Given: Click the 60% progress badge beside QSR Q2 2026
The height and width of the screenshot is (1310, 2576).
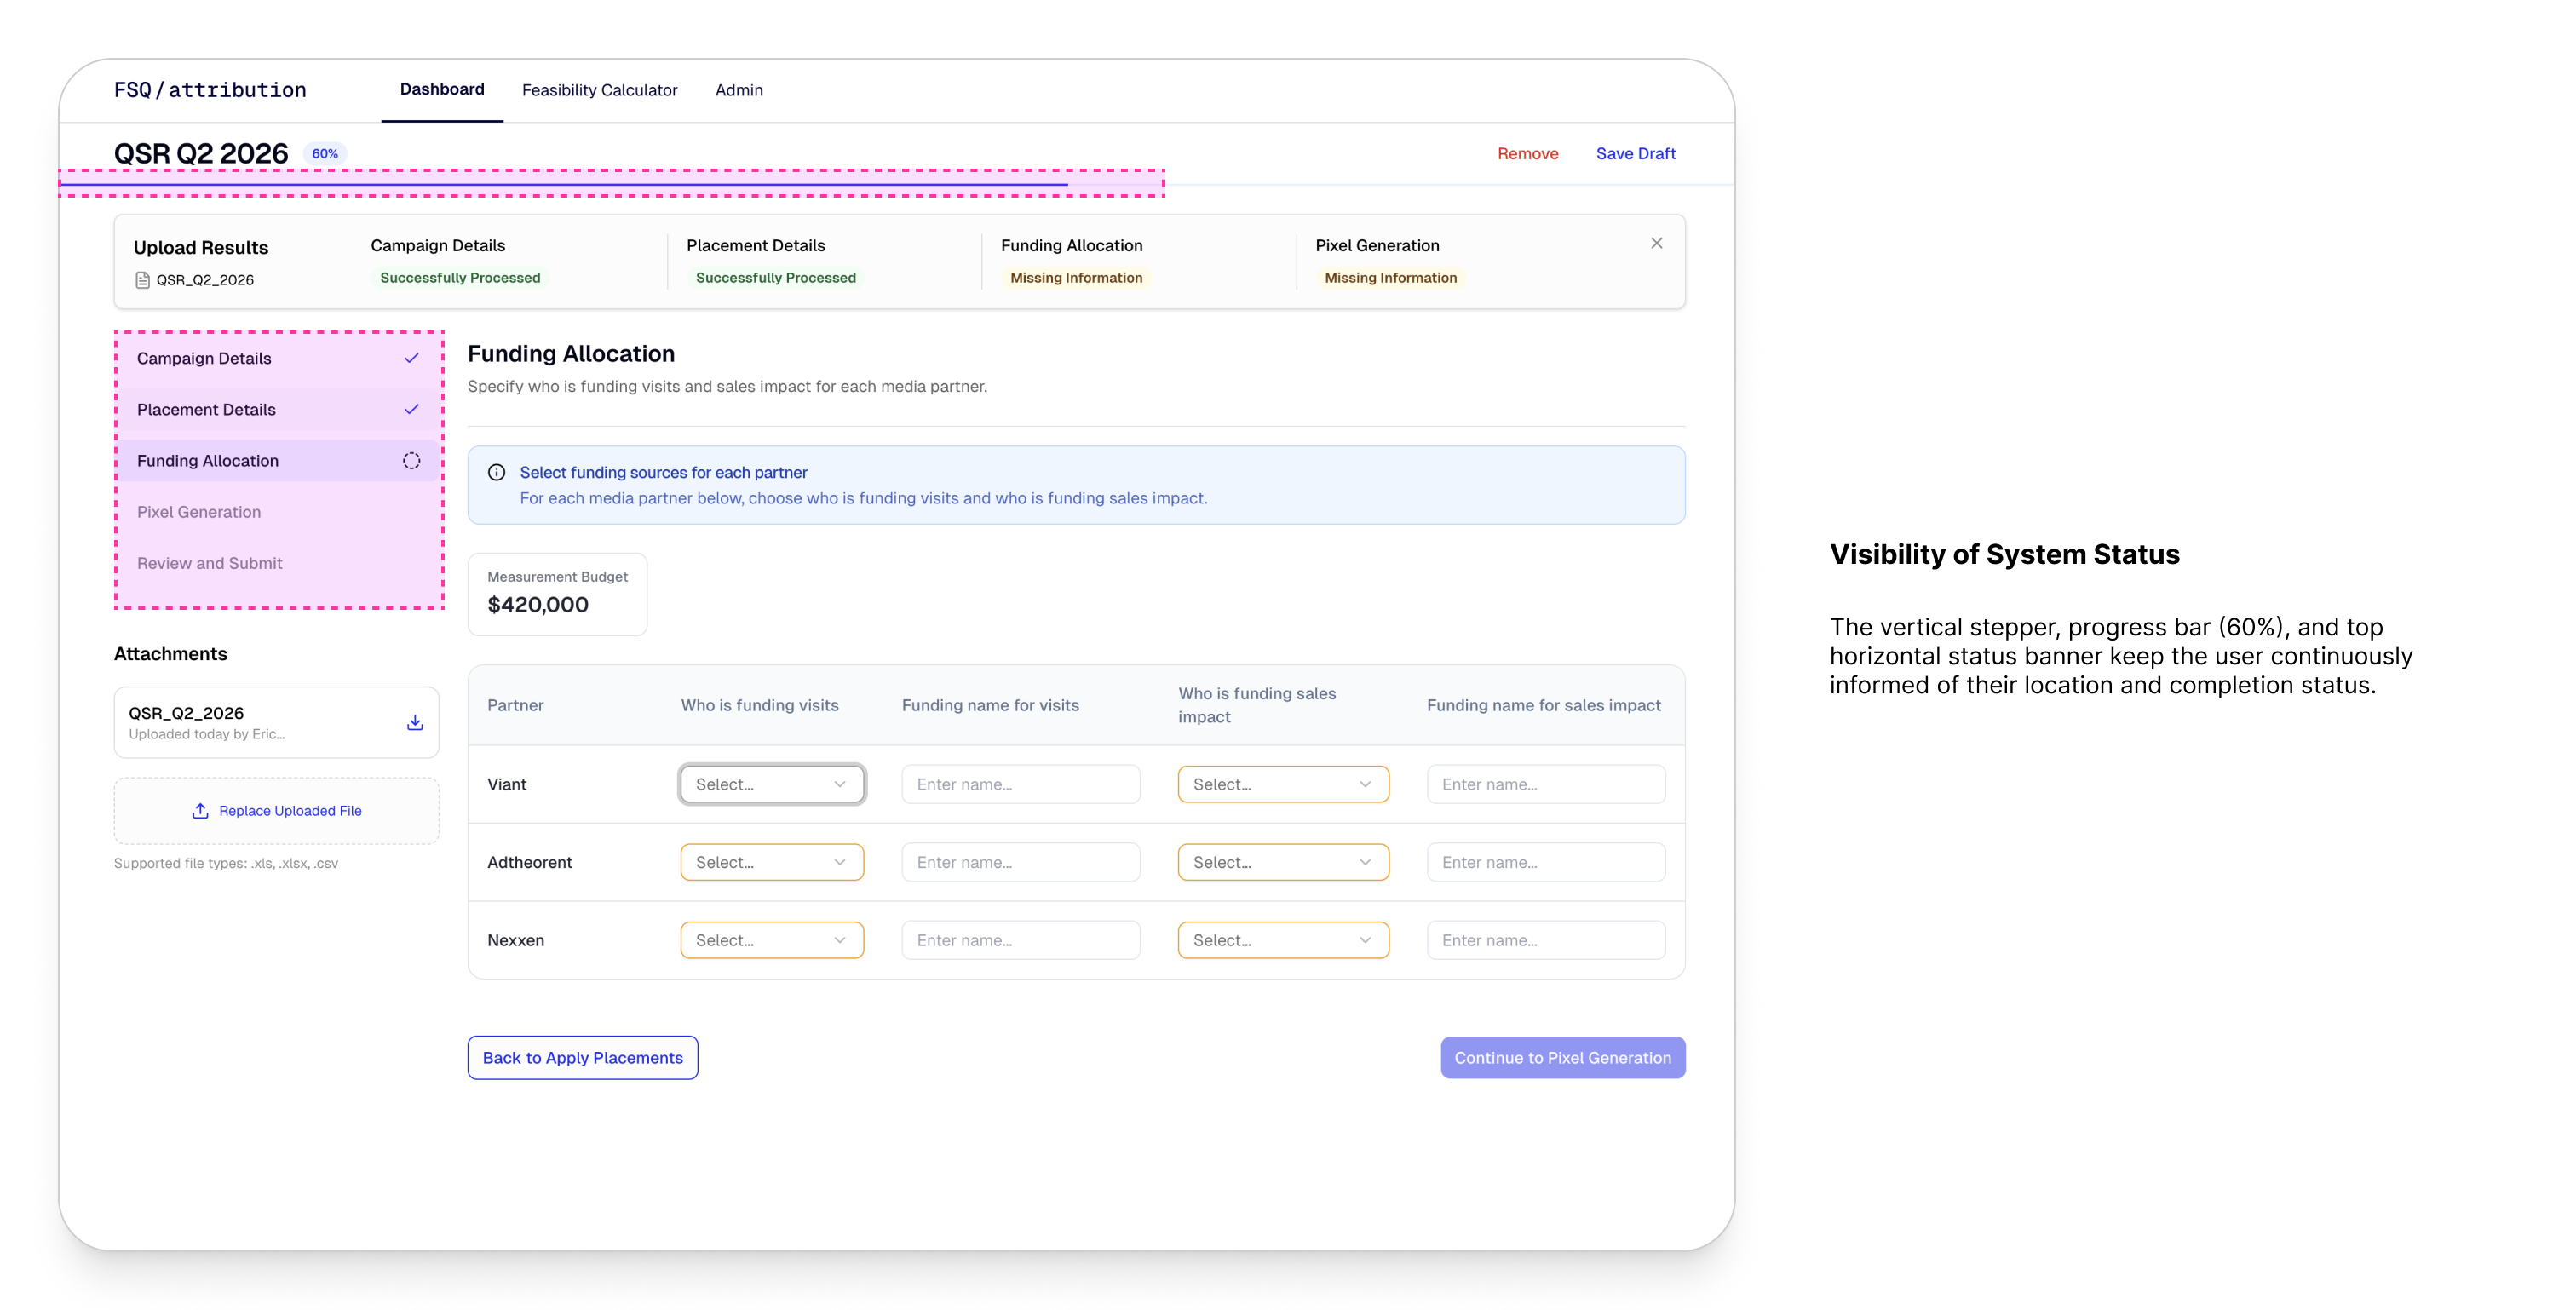Looking at the screenshot, I should 325,152.
